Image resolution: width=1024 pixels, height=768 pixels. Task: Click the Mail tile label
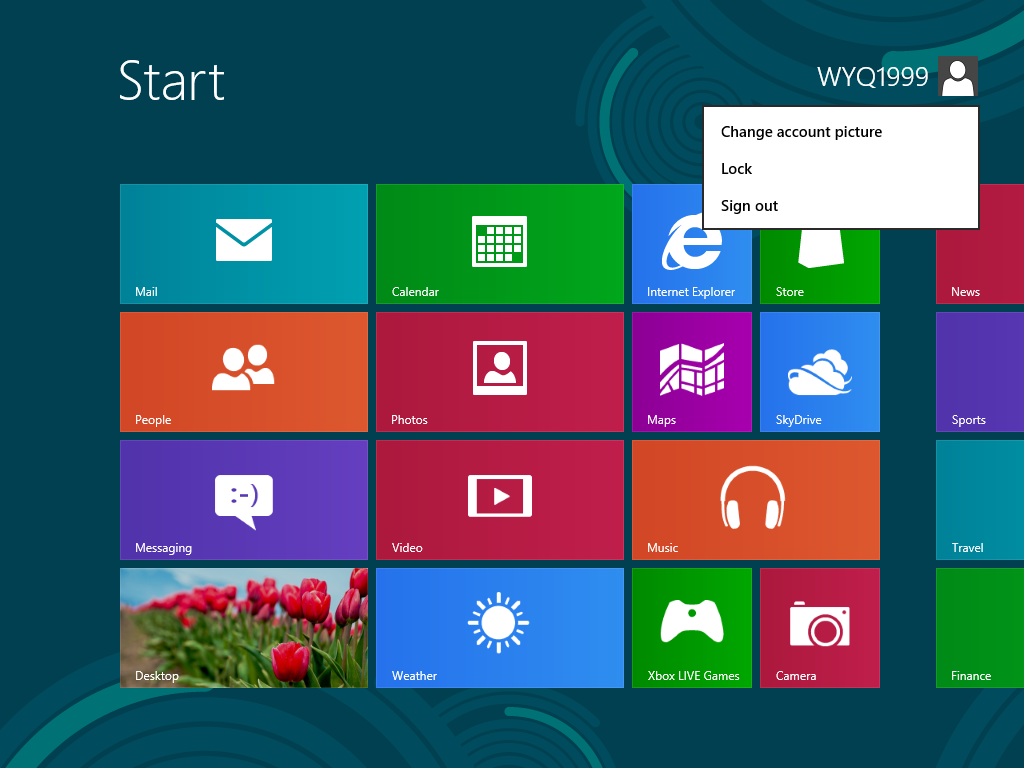click(146, 292)
